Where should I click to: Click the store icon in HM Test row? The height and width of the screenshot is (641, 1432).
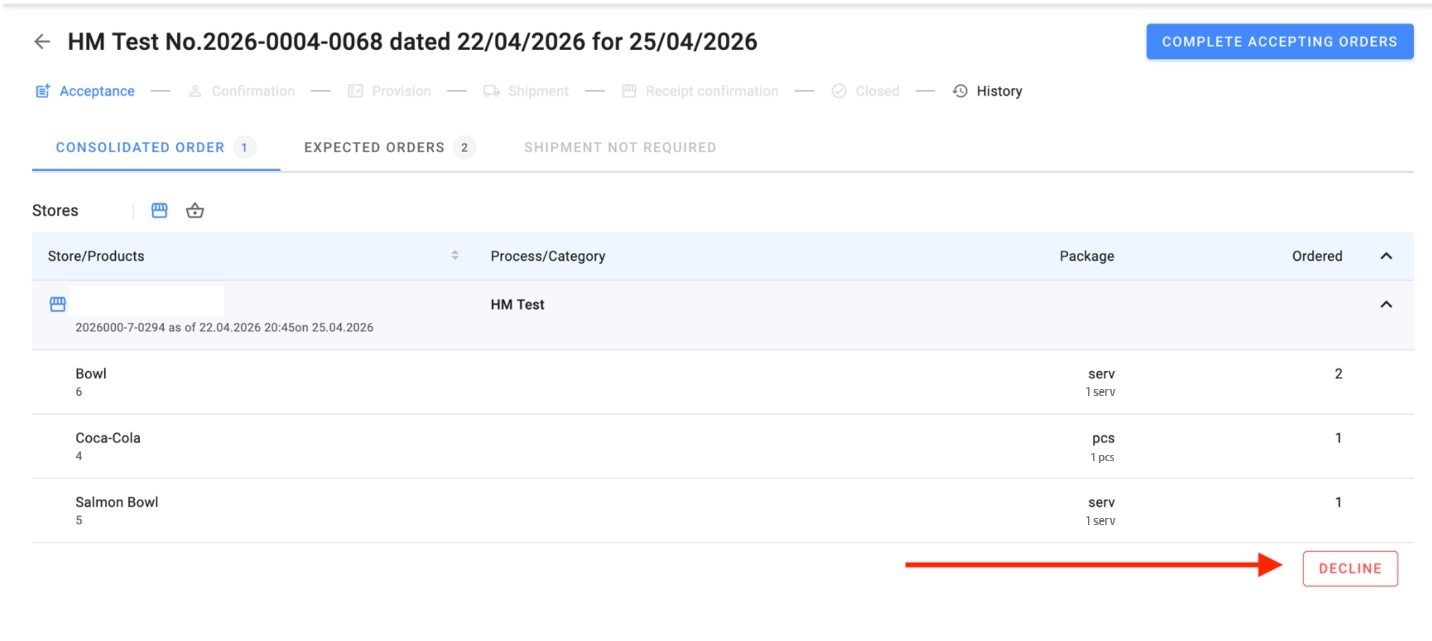point(58,304)
